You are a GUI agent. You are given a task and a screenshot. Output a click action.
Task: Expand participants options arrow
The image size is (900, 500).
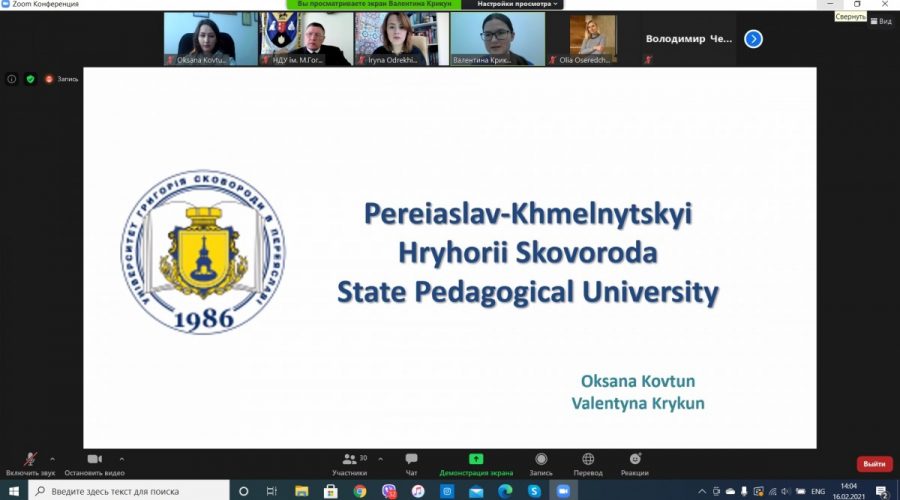(381, 459)
